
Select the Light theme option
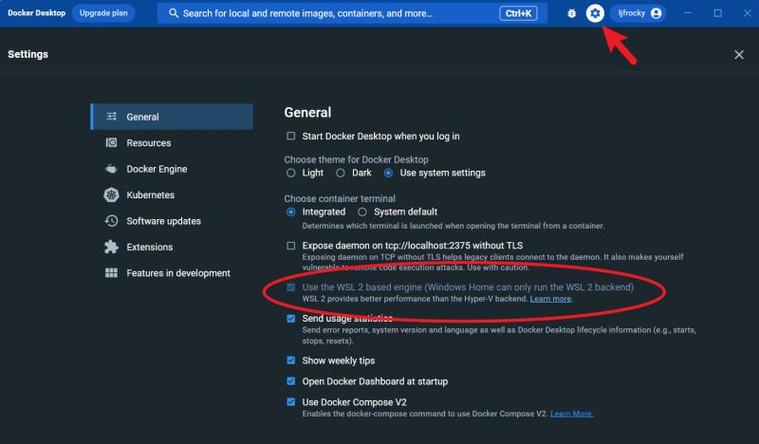[290, 173]
